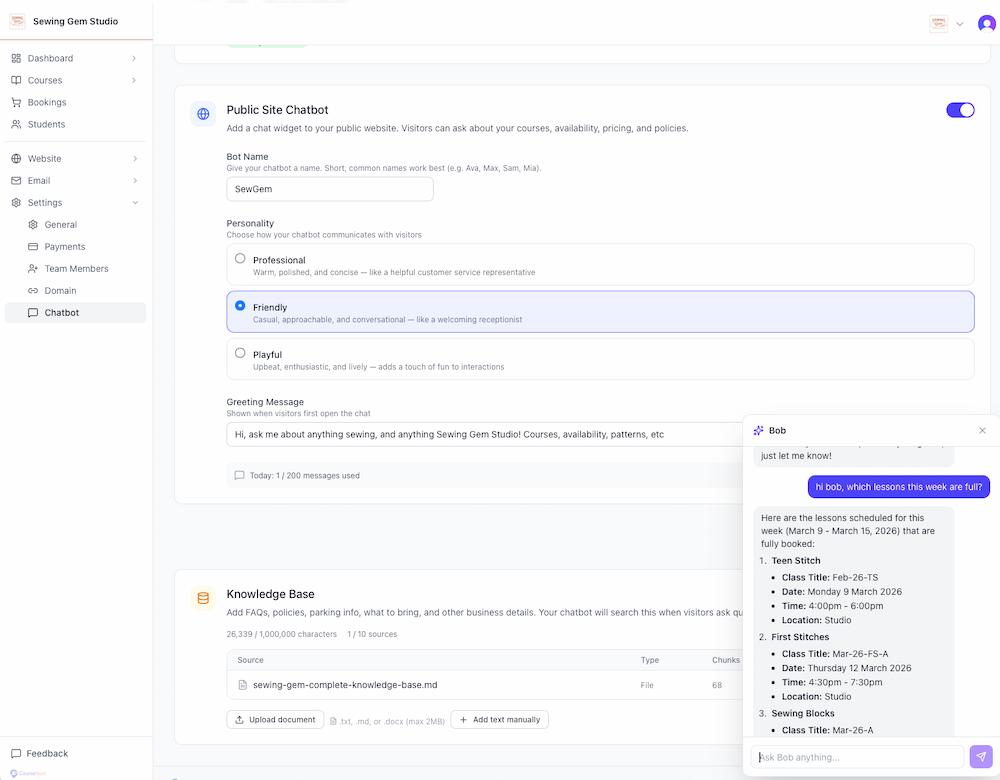Click the Students people icon
The height and width of the screenshot is (780, 1000).
point(14,124)
